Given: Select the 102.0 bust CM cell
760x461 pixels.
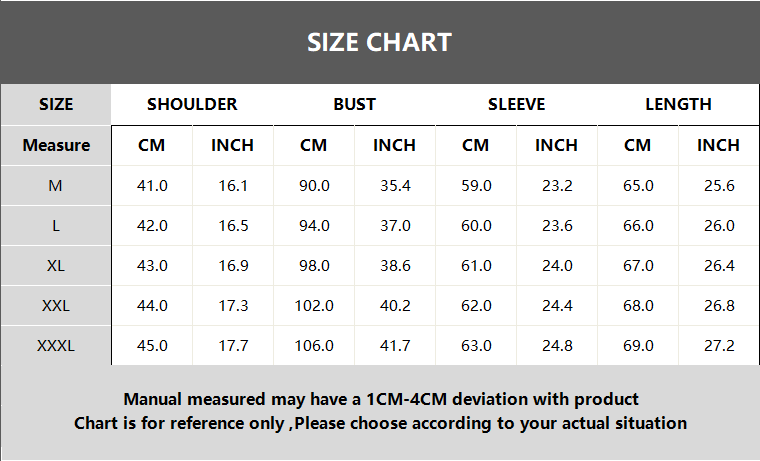Looking at the screenshot, I should tap(314, 306).
